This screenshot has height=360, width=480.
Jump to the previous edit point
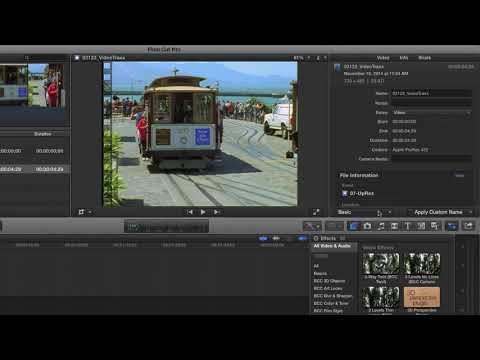coord(190,212)
